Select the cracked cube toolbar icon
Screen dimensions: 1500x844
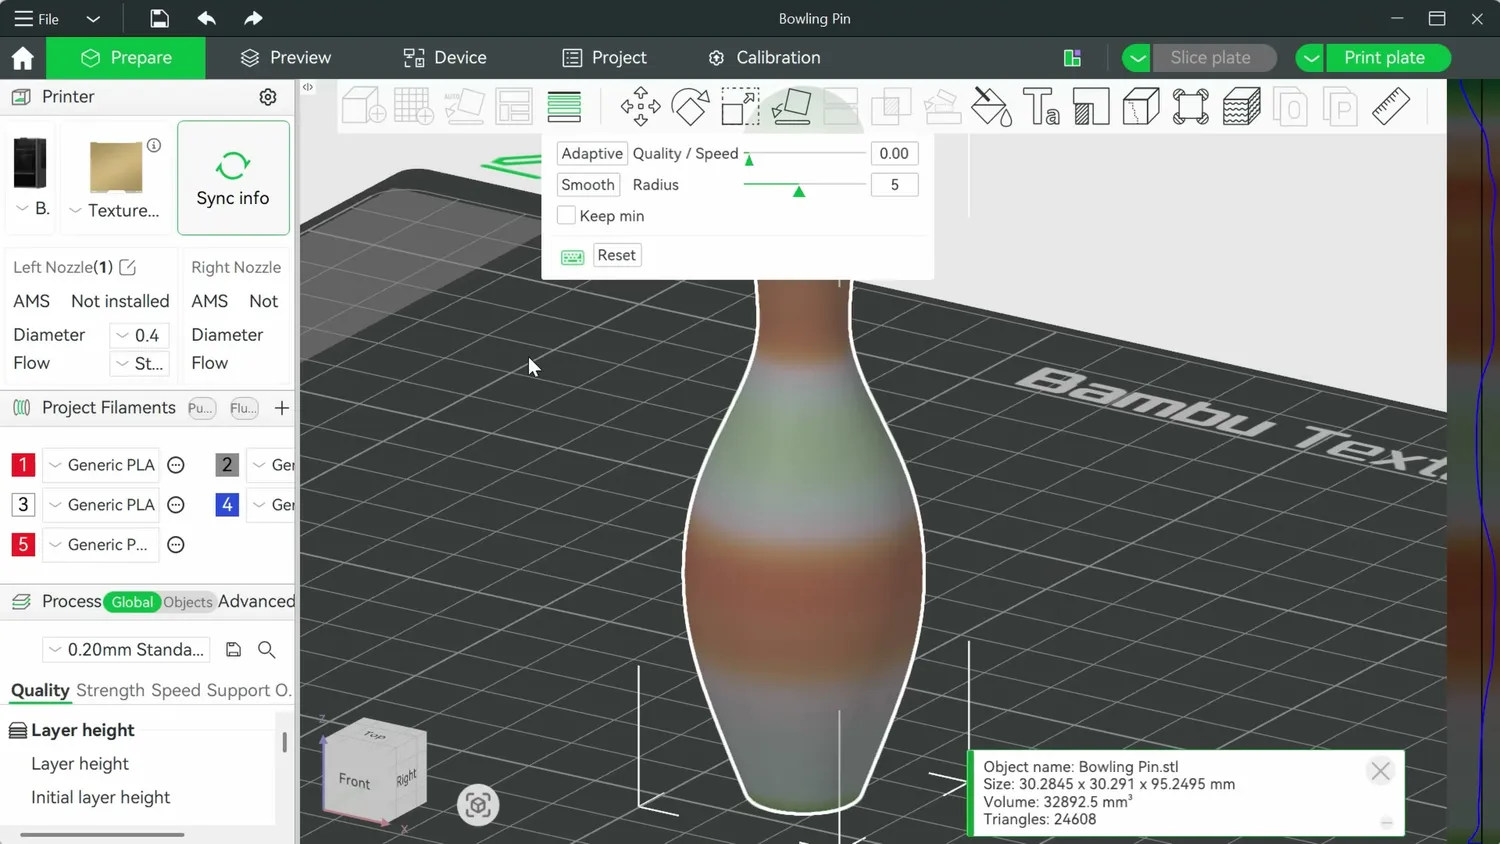tap(1141, 106)
